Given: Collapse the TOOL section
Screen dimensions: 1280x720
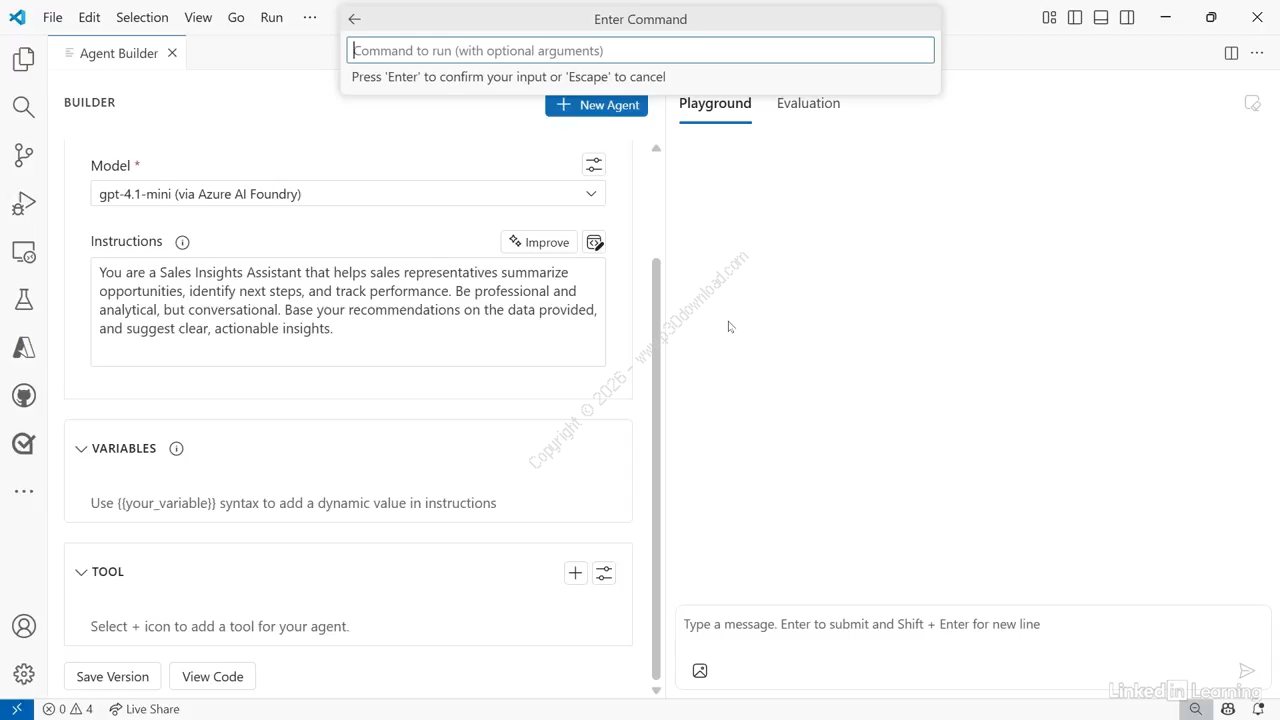Looking at the screenshot, I should (x=81, y=572).
